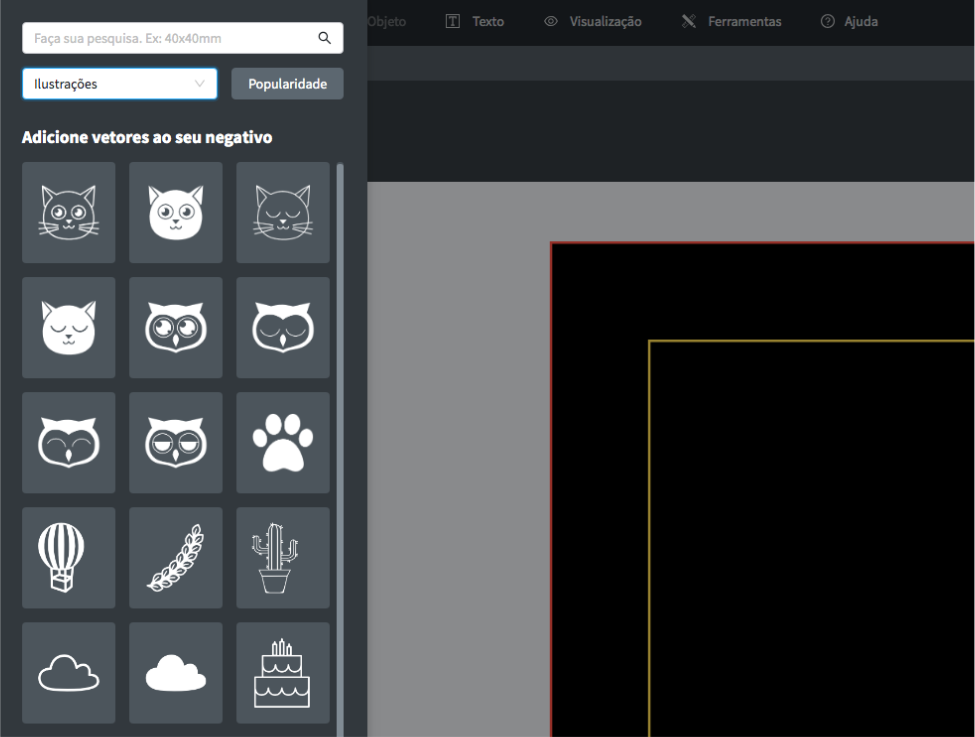
Task: Add the birthday cake vector
Action: [282, 673]
